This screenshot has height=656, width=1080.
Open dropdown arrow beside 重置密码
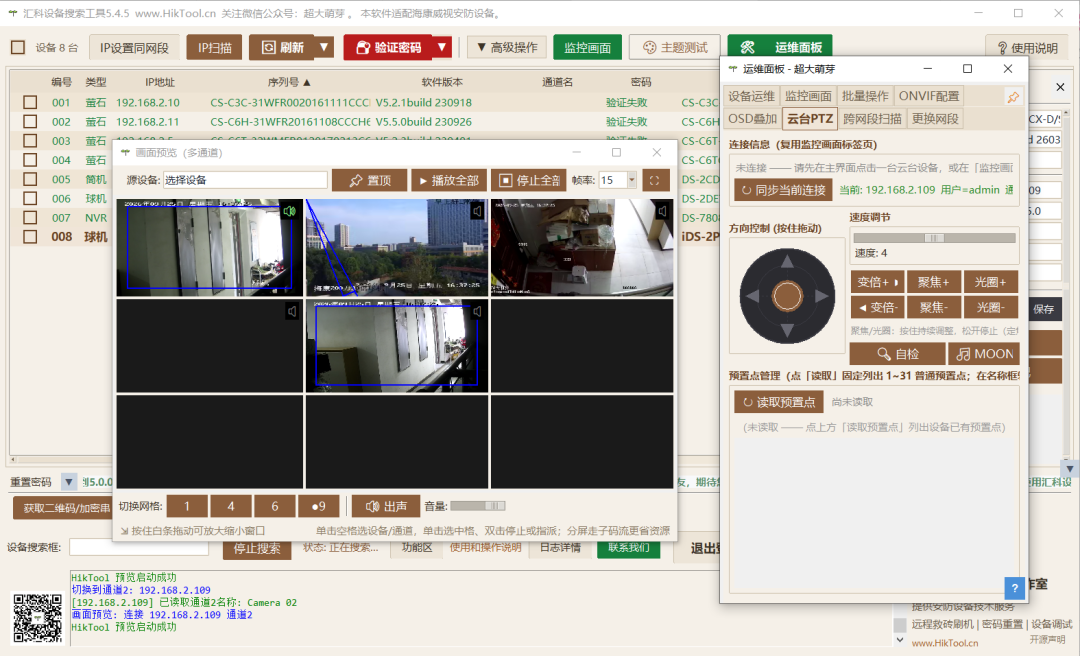click(x=69, y=482)
